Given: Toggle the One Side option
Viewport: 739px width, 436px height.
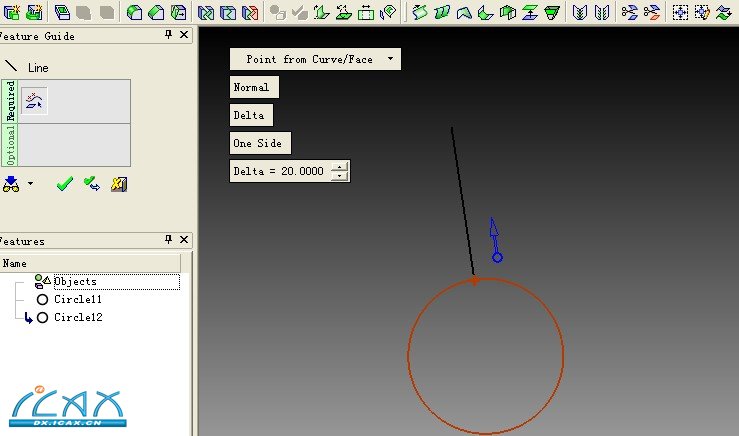Looking at the screenshot, I should pyautogui.click(x=260, y=143).
